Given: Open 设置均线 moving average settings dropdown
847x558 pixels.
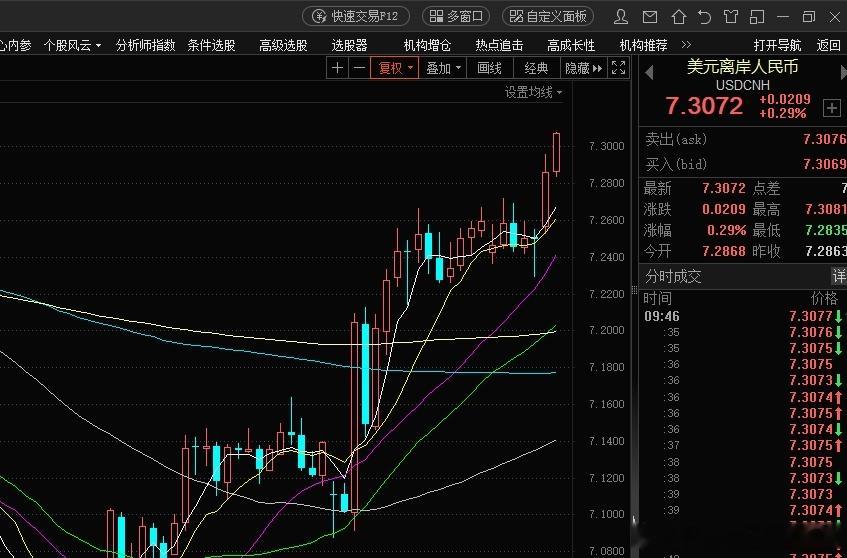Looking at the screenshot, I should (x=533, y=92).
